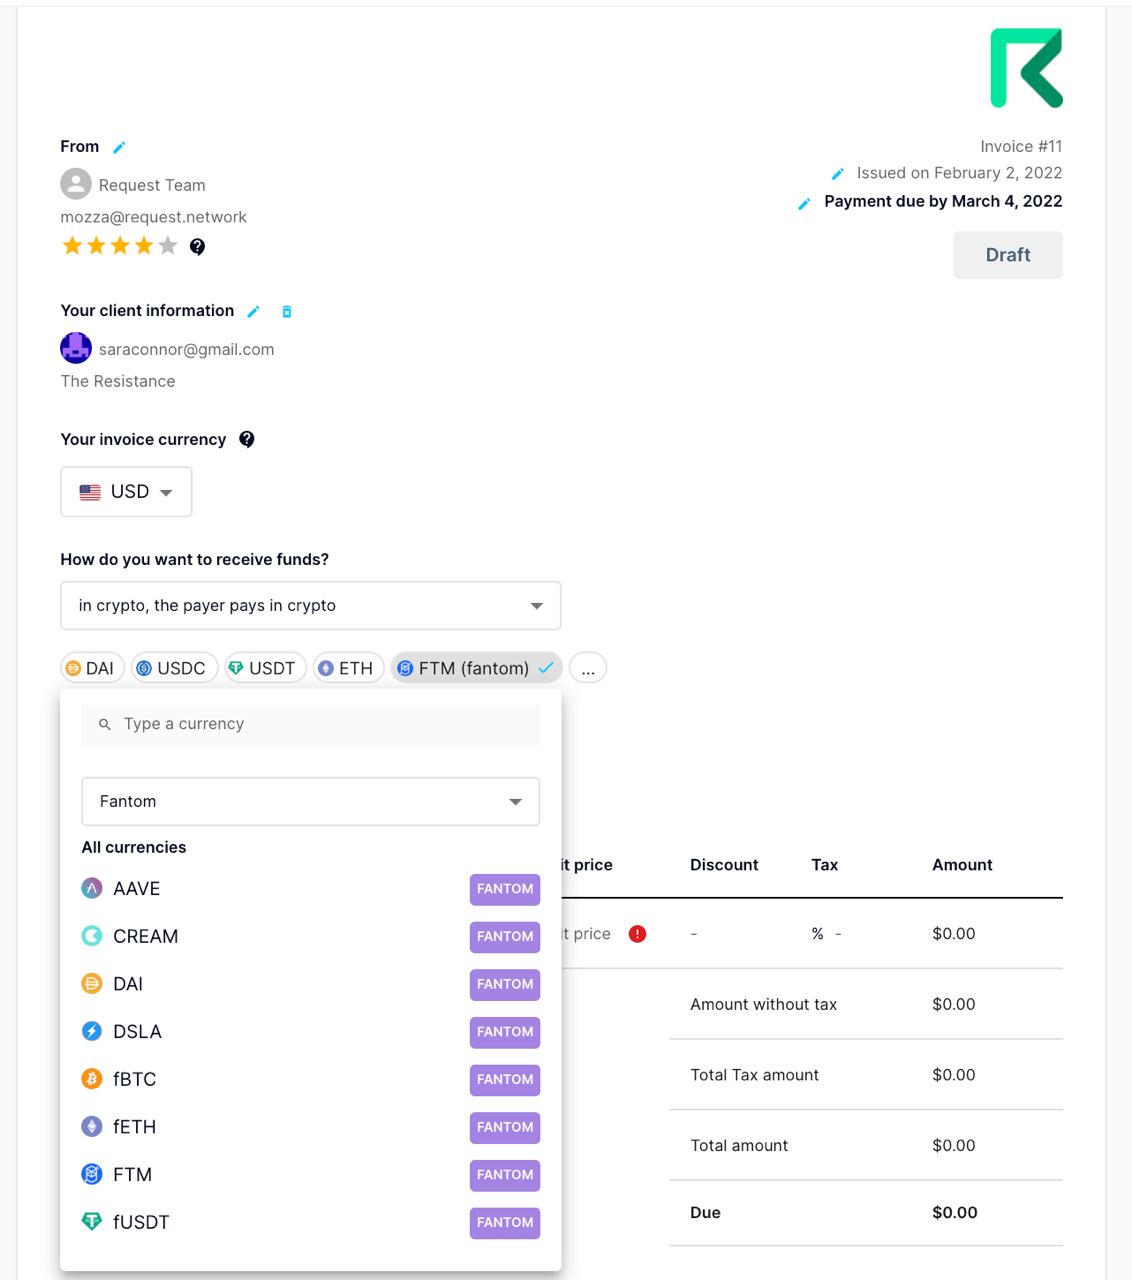Image resolution: width=1132 pixels, height=1280 pixels.
Task: Click the saraconnor client avatar
Action: pyautogui.click(x=76, y=348)
